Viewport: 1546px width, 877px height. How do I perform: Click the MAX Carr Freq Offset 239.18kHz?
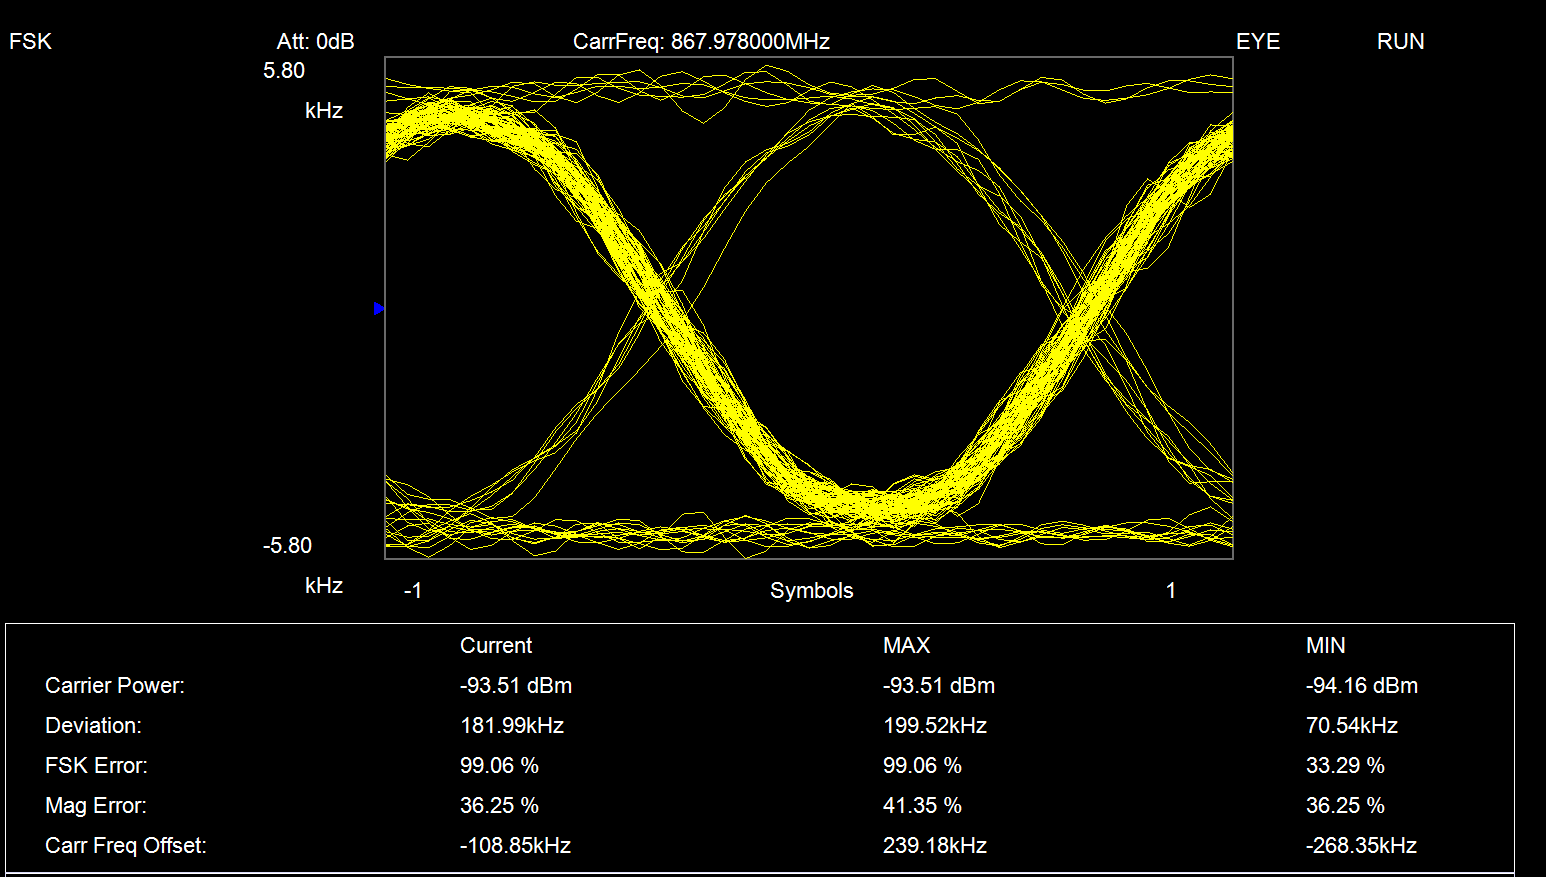click(934, 846)
